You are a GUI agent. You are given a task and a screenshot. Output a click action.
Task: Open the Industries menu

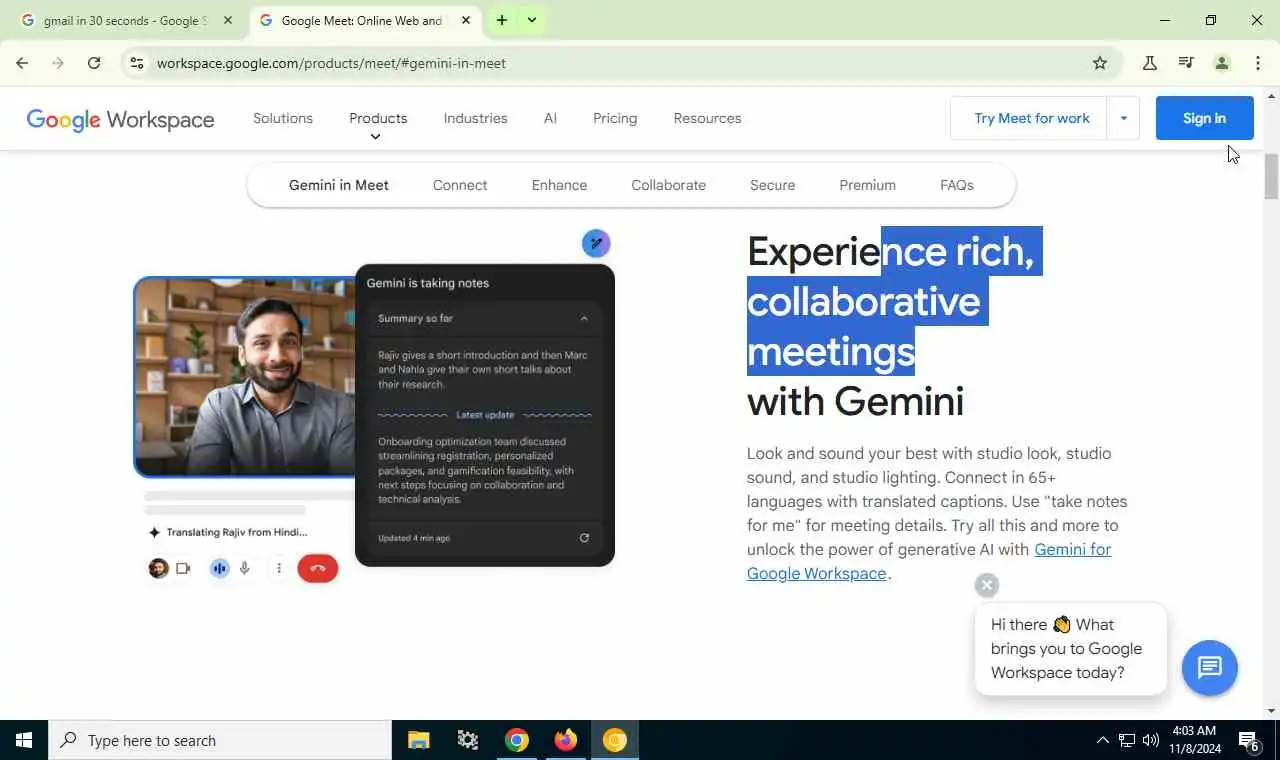(x=475, y=118)
